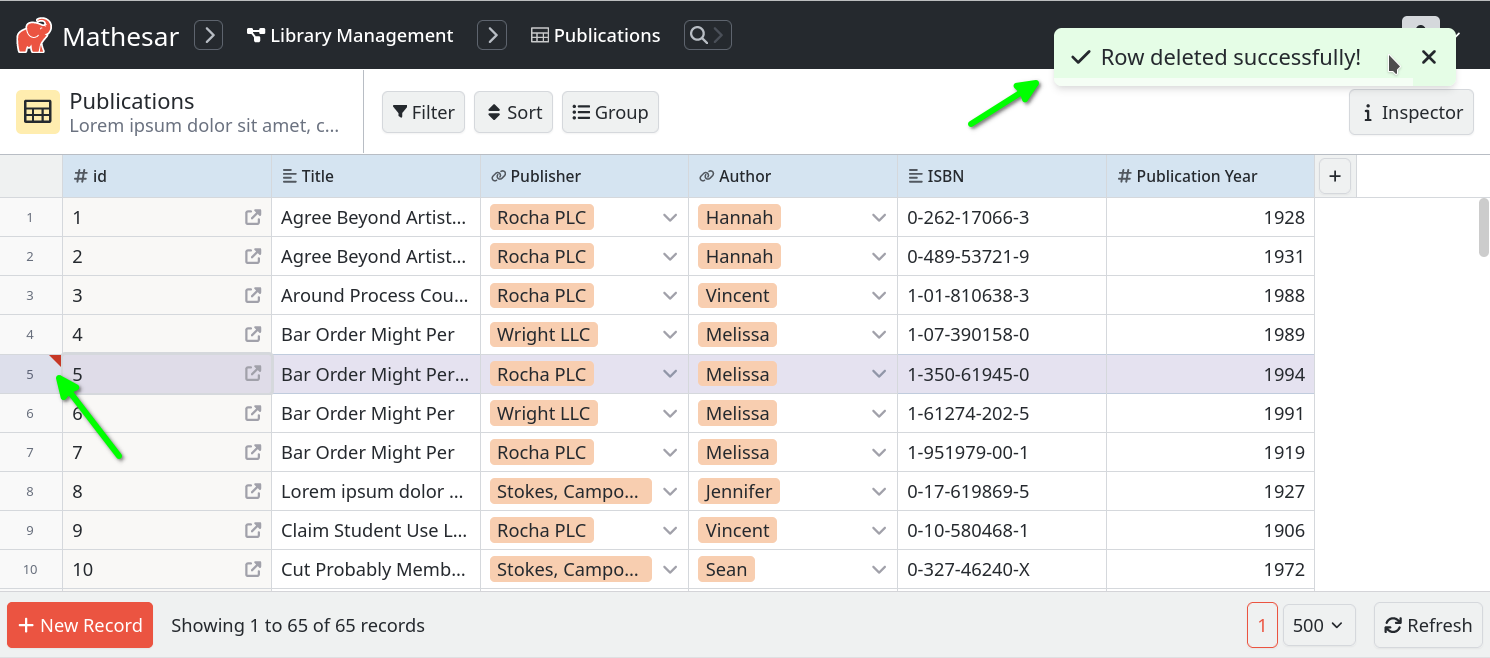Screen dimensions: 1490x658
Task: Create a New Record
Action: point(79,625)
